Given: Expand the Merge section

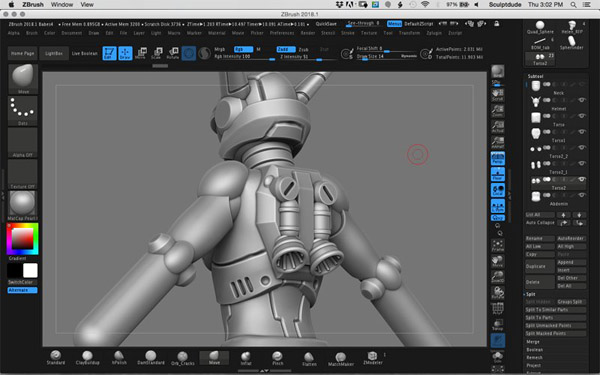Looking at the screenshot, I should [x=533, y=342].
